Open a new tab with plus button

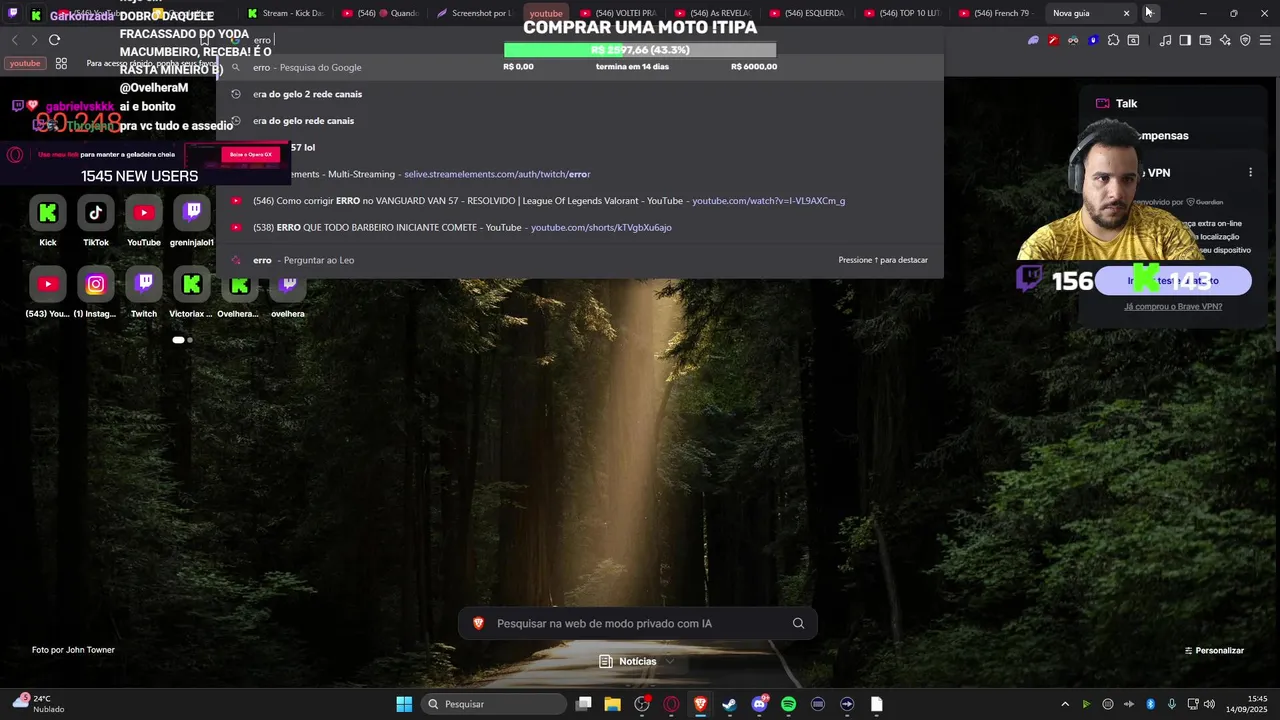coord(1149,13)
